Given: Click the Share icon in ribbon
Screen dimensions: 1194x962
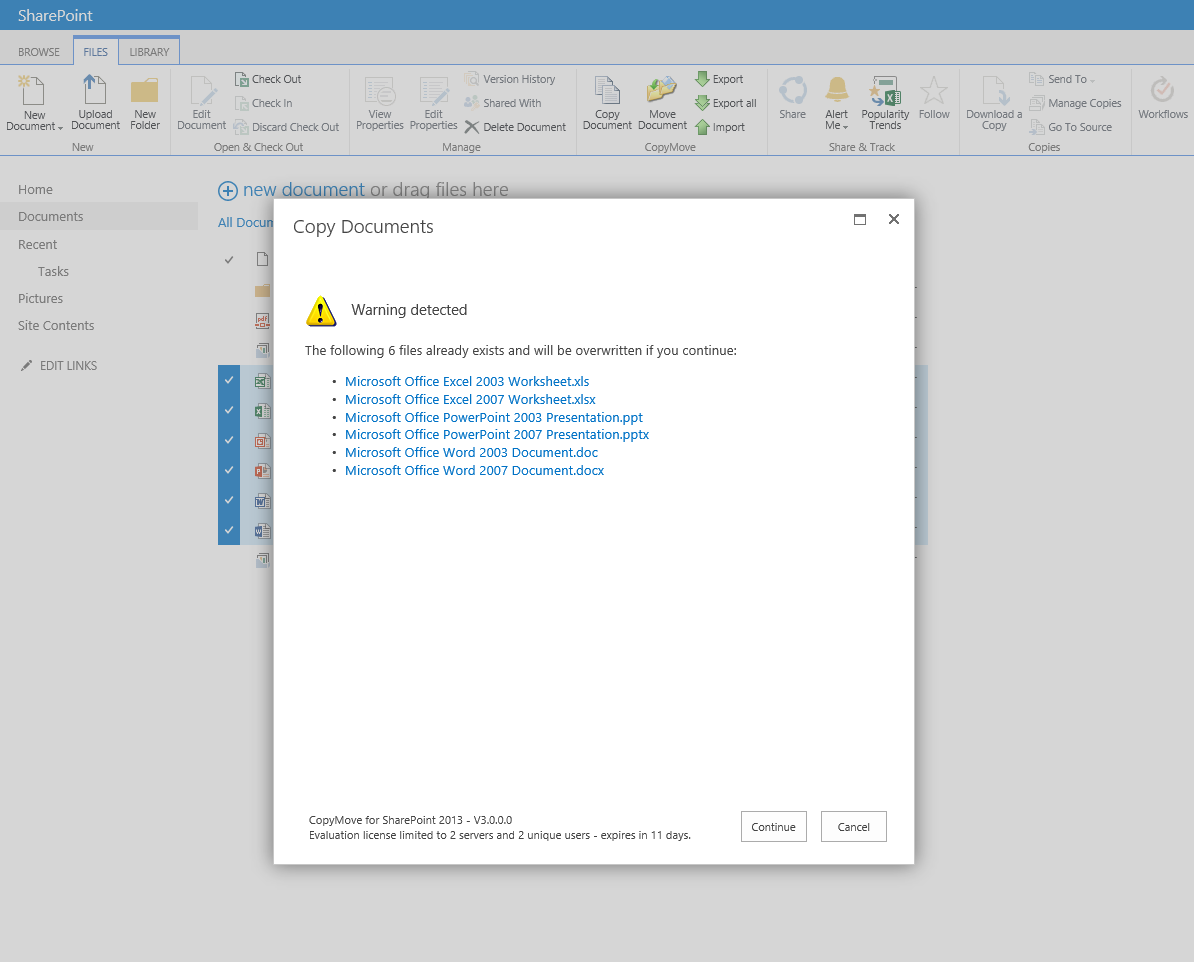Looking at the screenshot, I should pos(793,91).
